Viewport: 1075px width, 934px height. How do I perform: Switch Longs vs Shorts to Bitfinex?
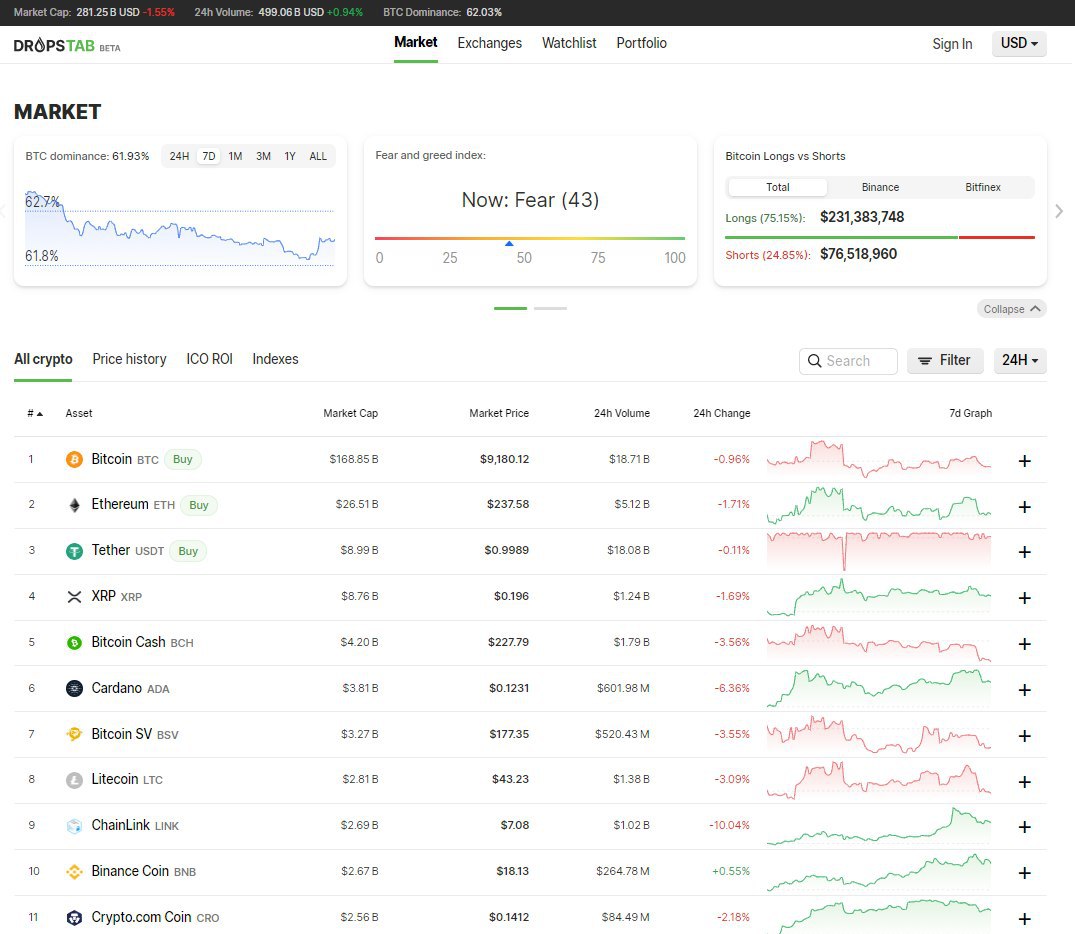point(982,187)
